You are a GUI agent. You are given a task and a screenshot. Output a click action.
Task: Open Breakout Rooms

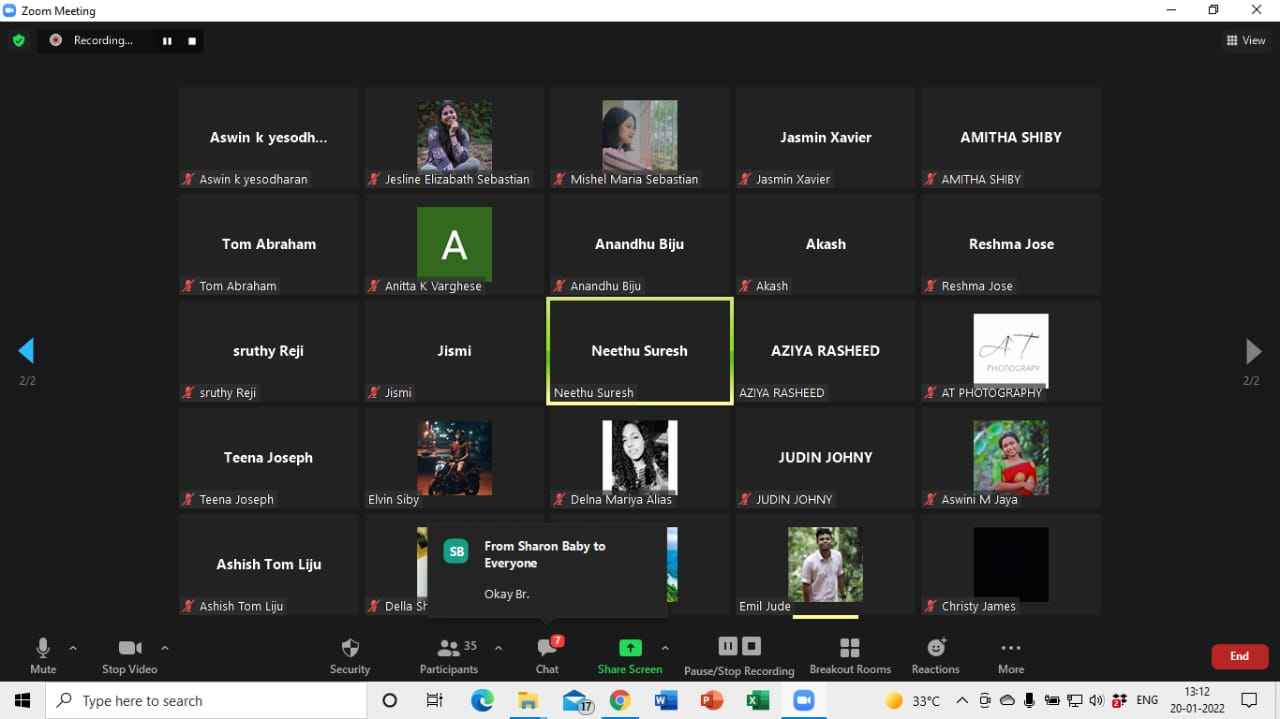tap(850, 654)
